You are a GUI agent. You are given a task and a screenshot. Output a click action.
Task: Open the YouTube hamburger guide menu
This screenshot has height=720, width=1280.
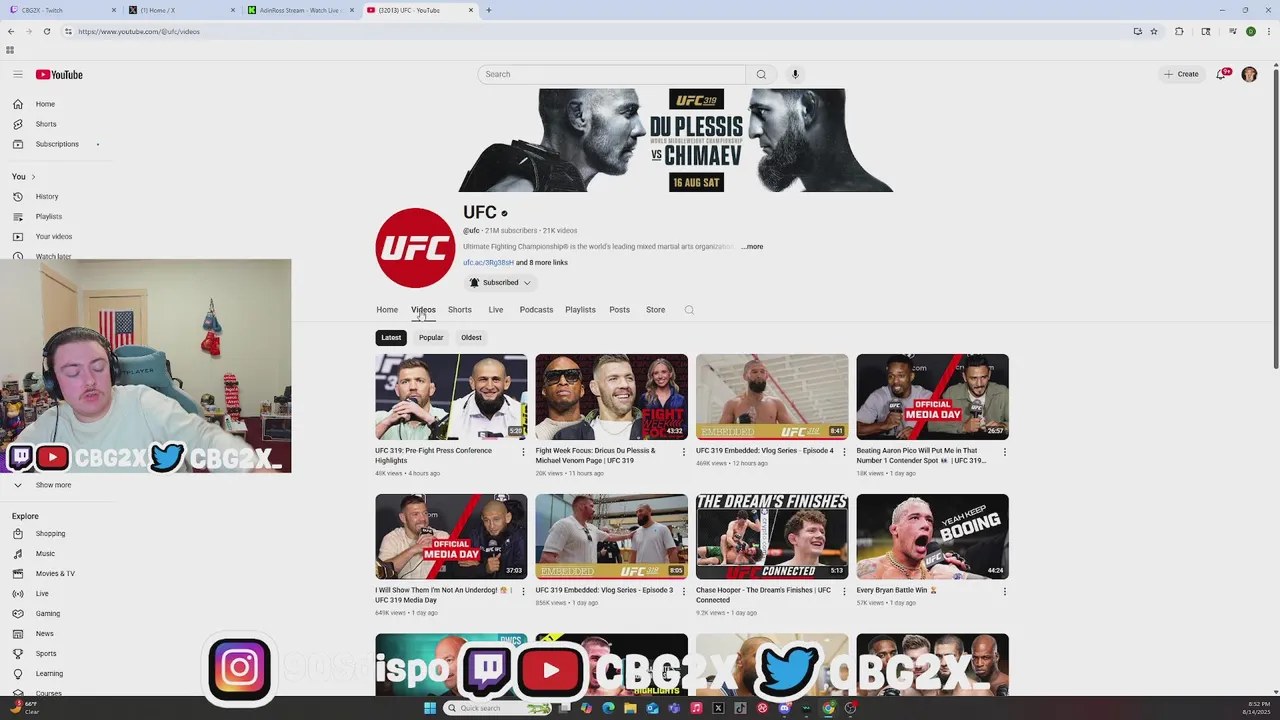coord(18,74)
